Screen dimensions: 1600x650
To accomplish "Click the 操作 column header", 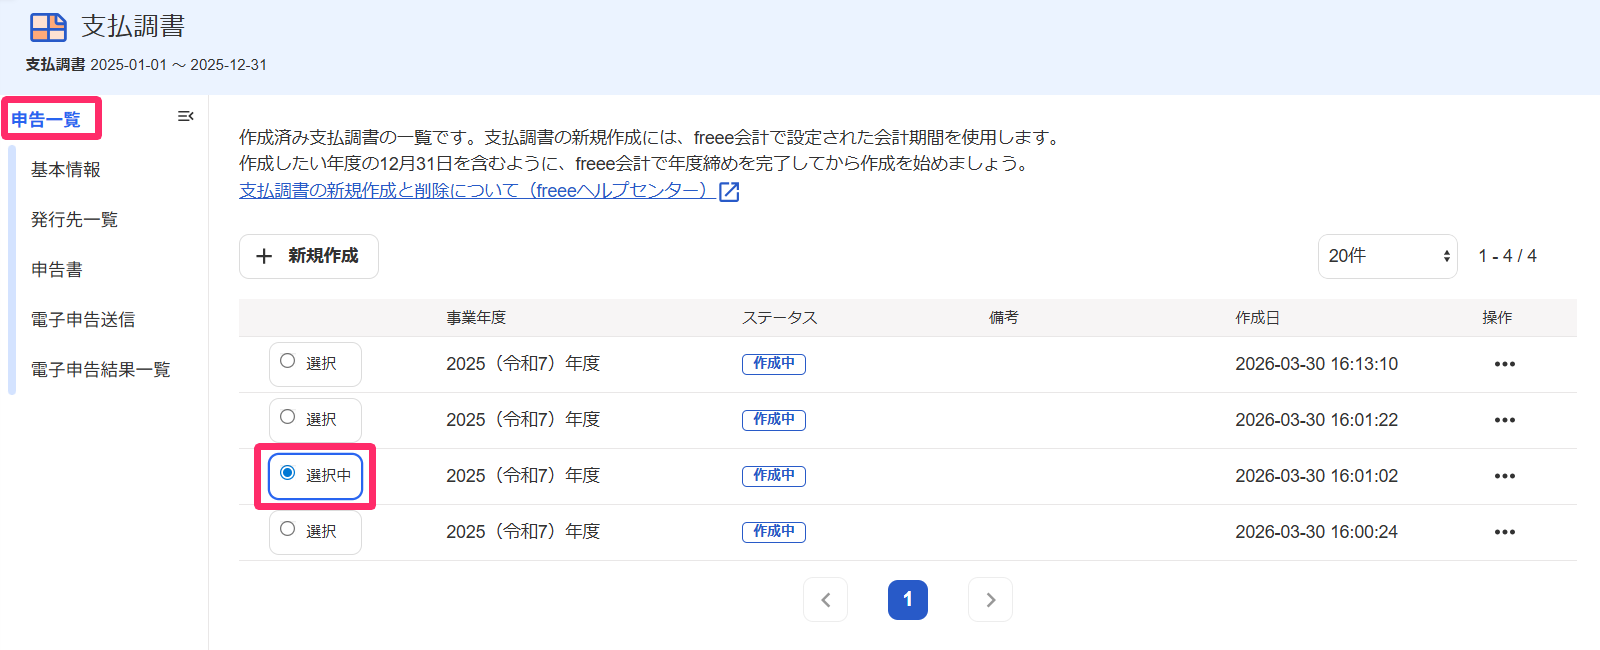I will [x=1497, y=318].
